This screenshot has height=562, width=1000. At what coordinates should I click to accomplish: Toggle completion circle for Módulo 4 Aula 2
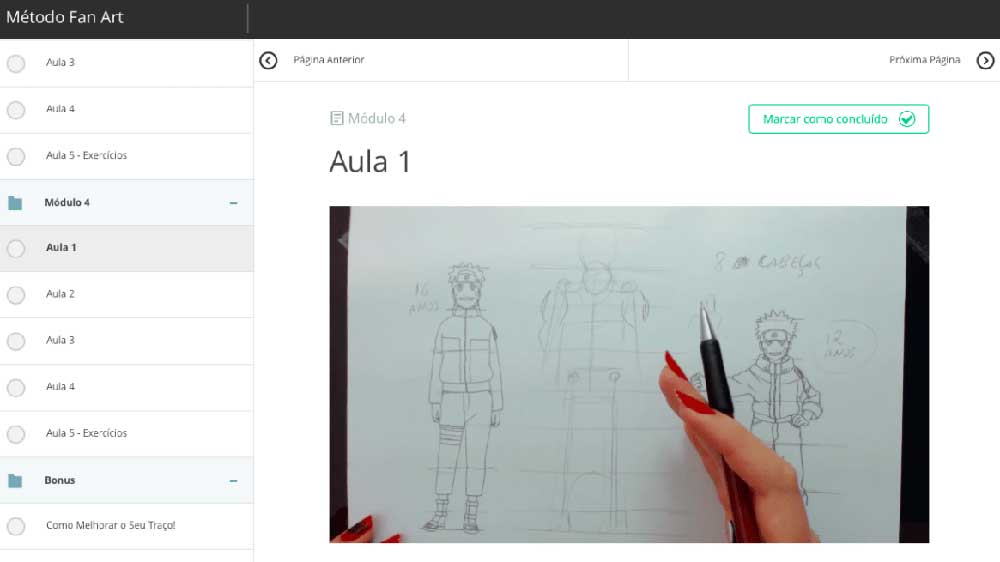[x=16, y=295]
